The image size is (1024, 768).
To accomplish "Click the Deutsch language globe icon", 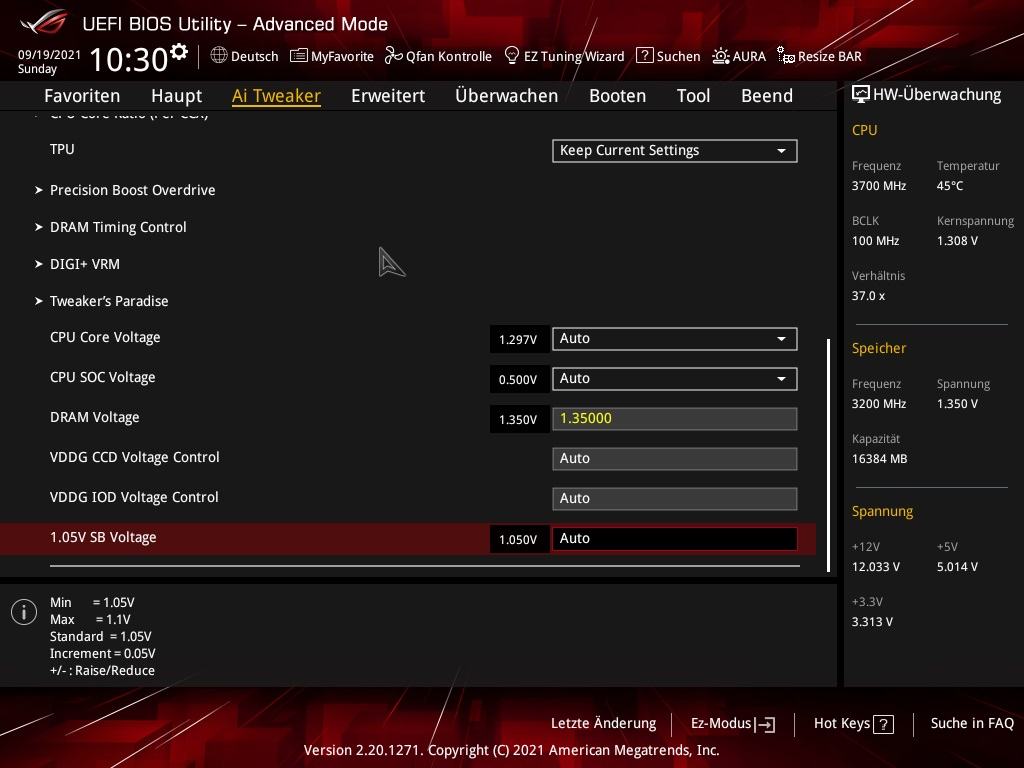I will [x=219, y=56].
